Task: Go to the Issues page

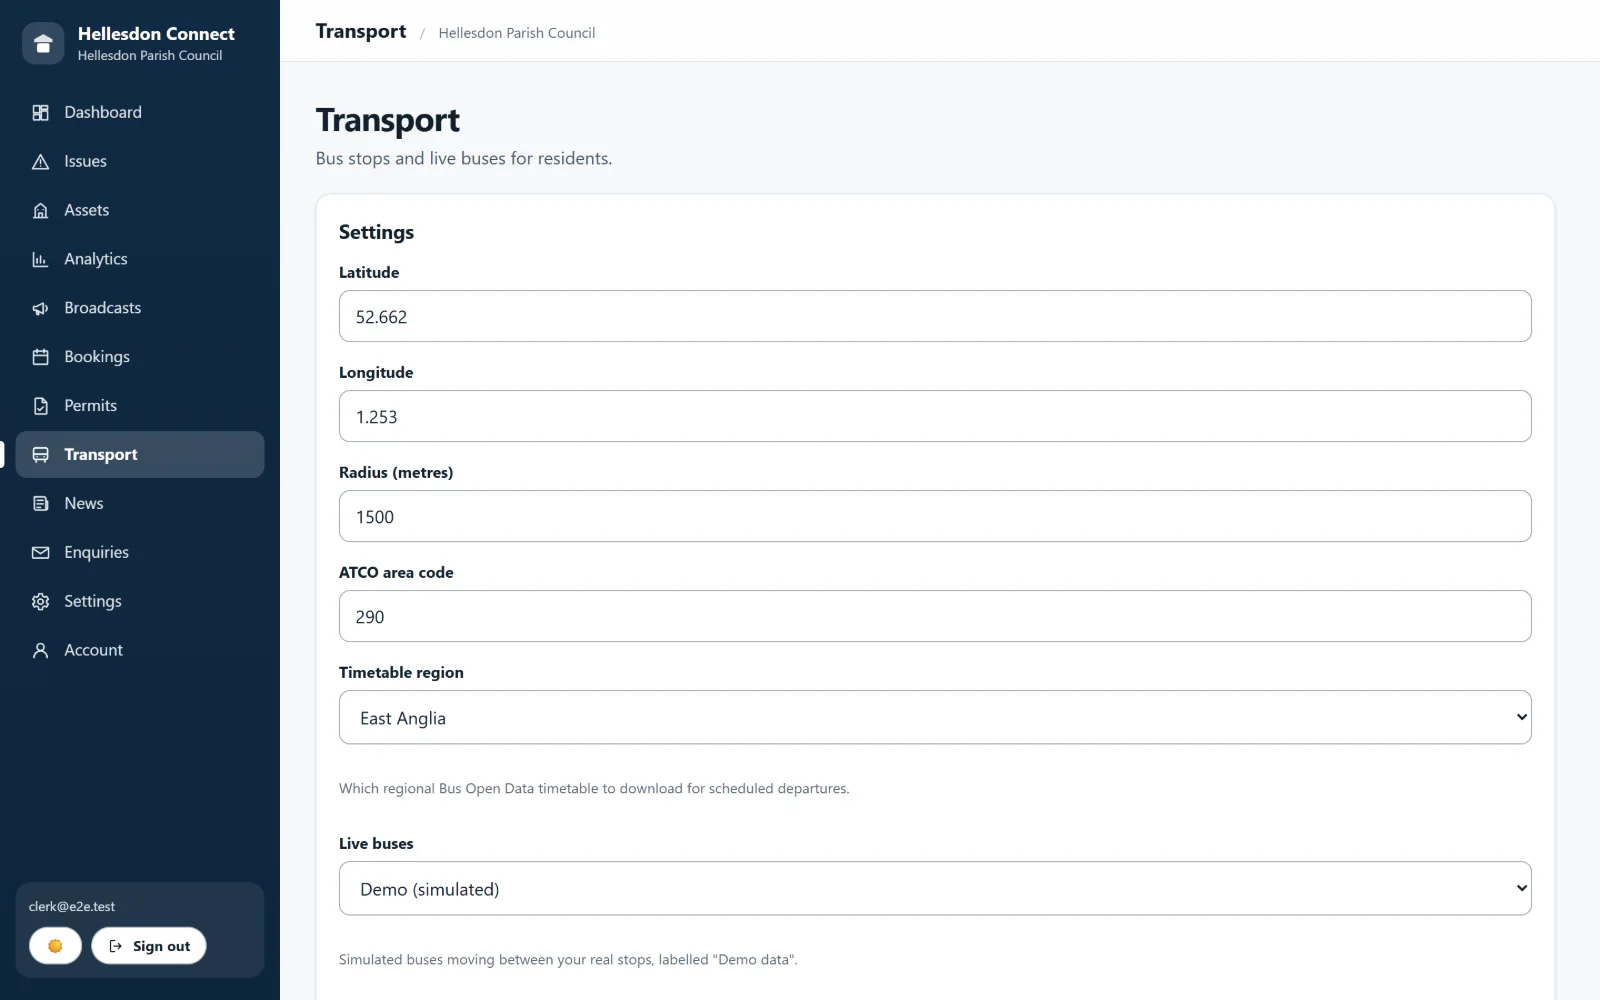Action: (x=140, y=162)
